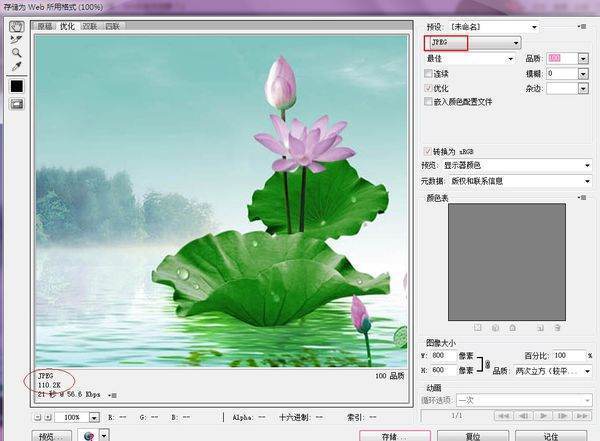Click the image width input field
Image resolution: width=600 pixels, height=441 pixels.
coord(442,355)
